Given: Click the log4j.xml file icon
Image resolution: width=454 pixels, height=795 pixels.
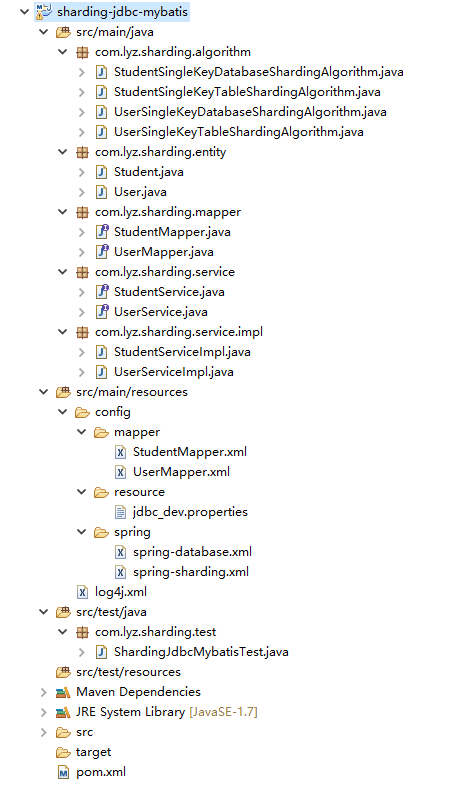Looking at the screenshot, I should (82, 592).
